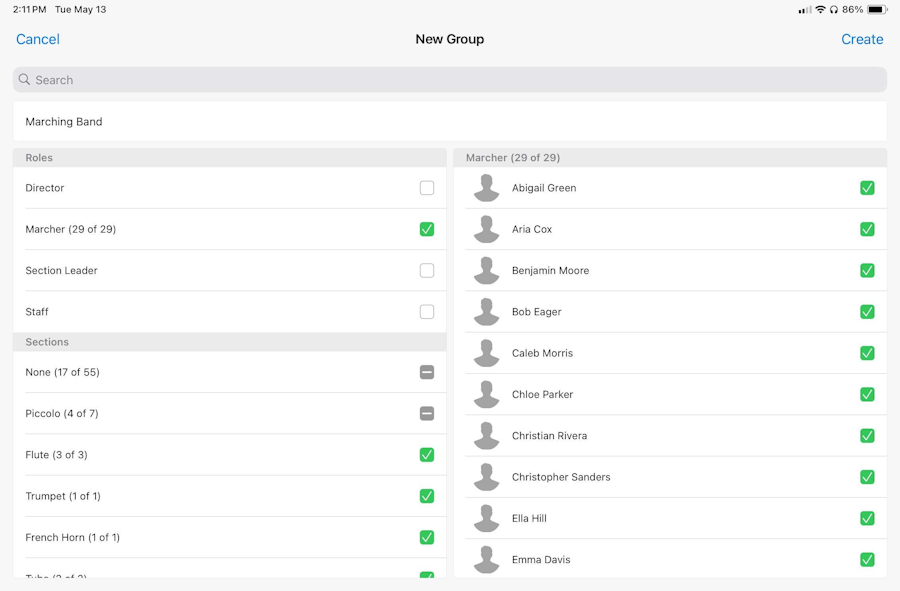Uncheck the Flute (3 of 3) section

tap(427, 455)
